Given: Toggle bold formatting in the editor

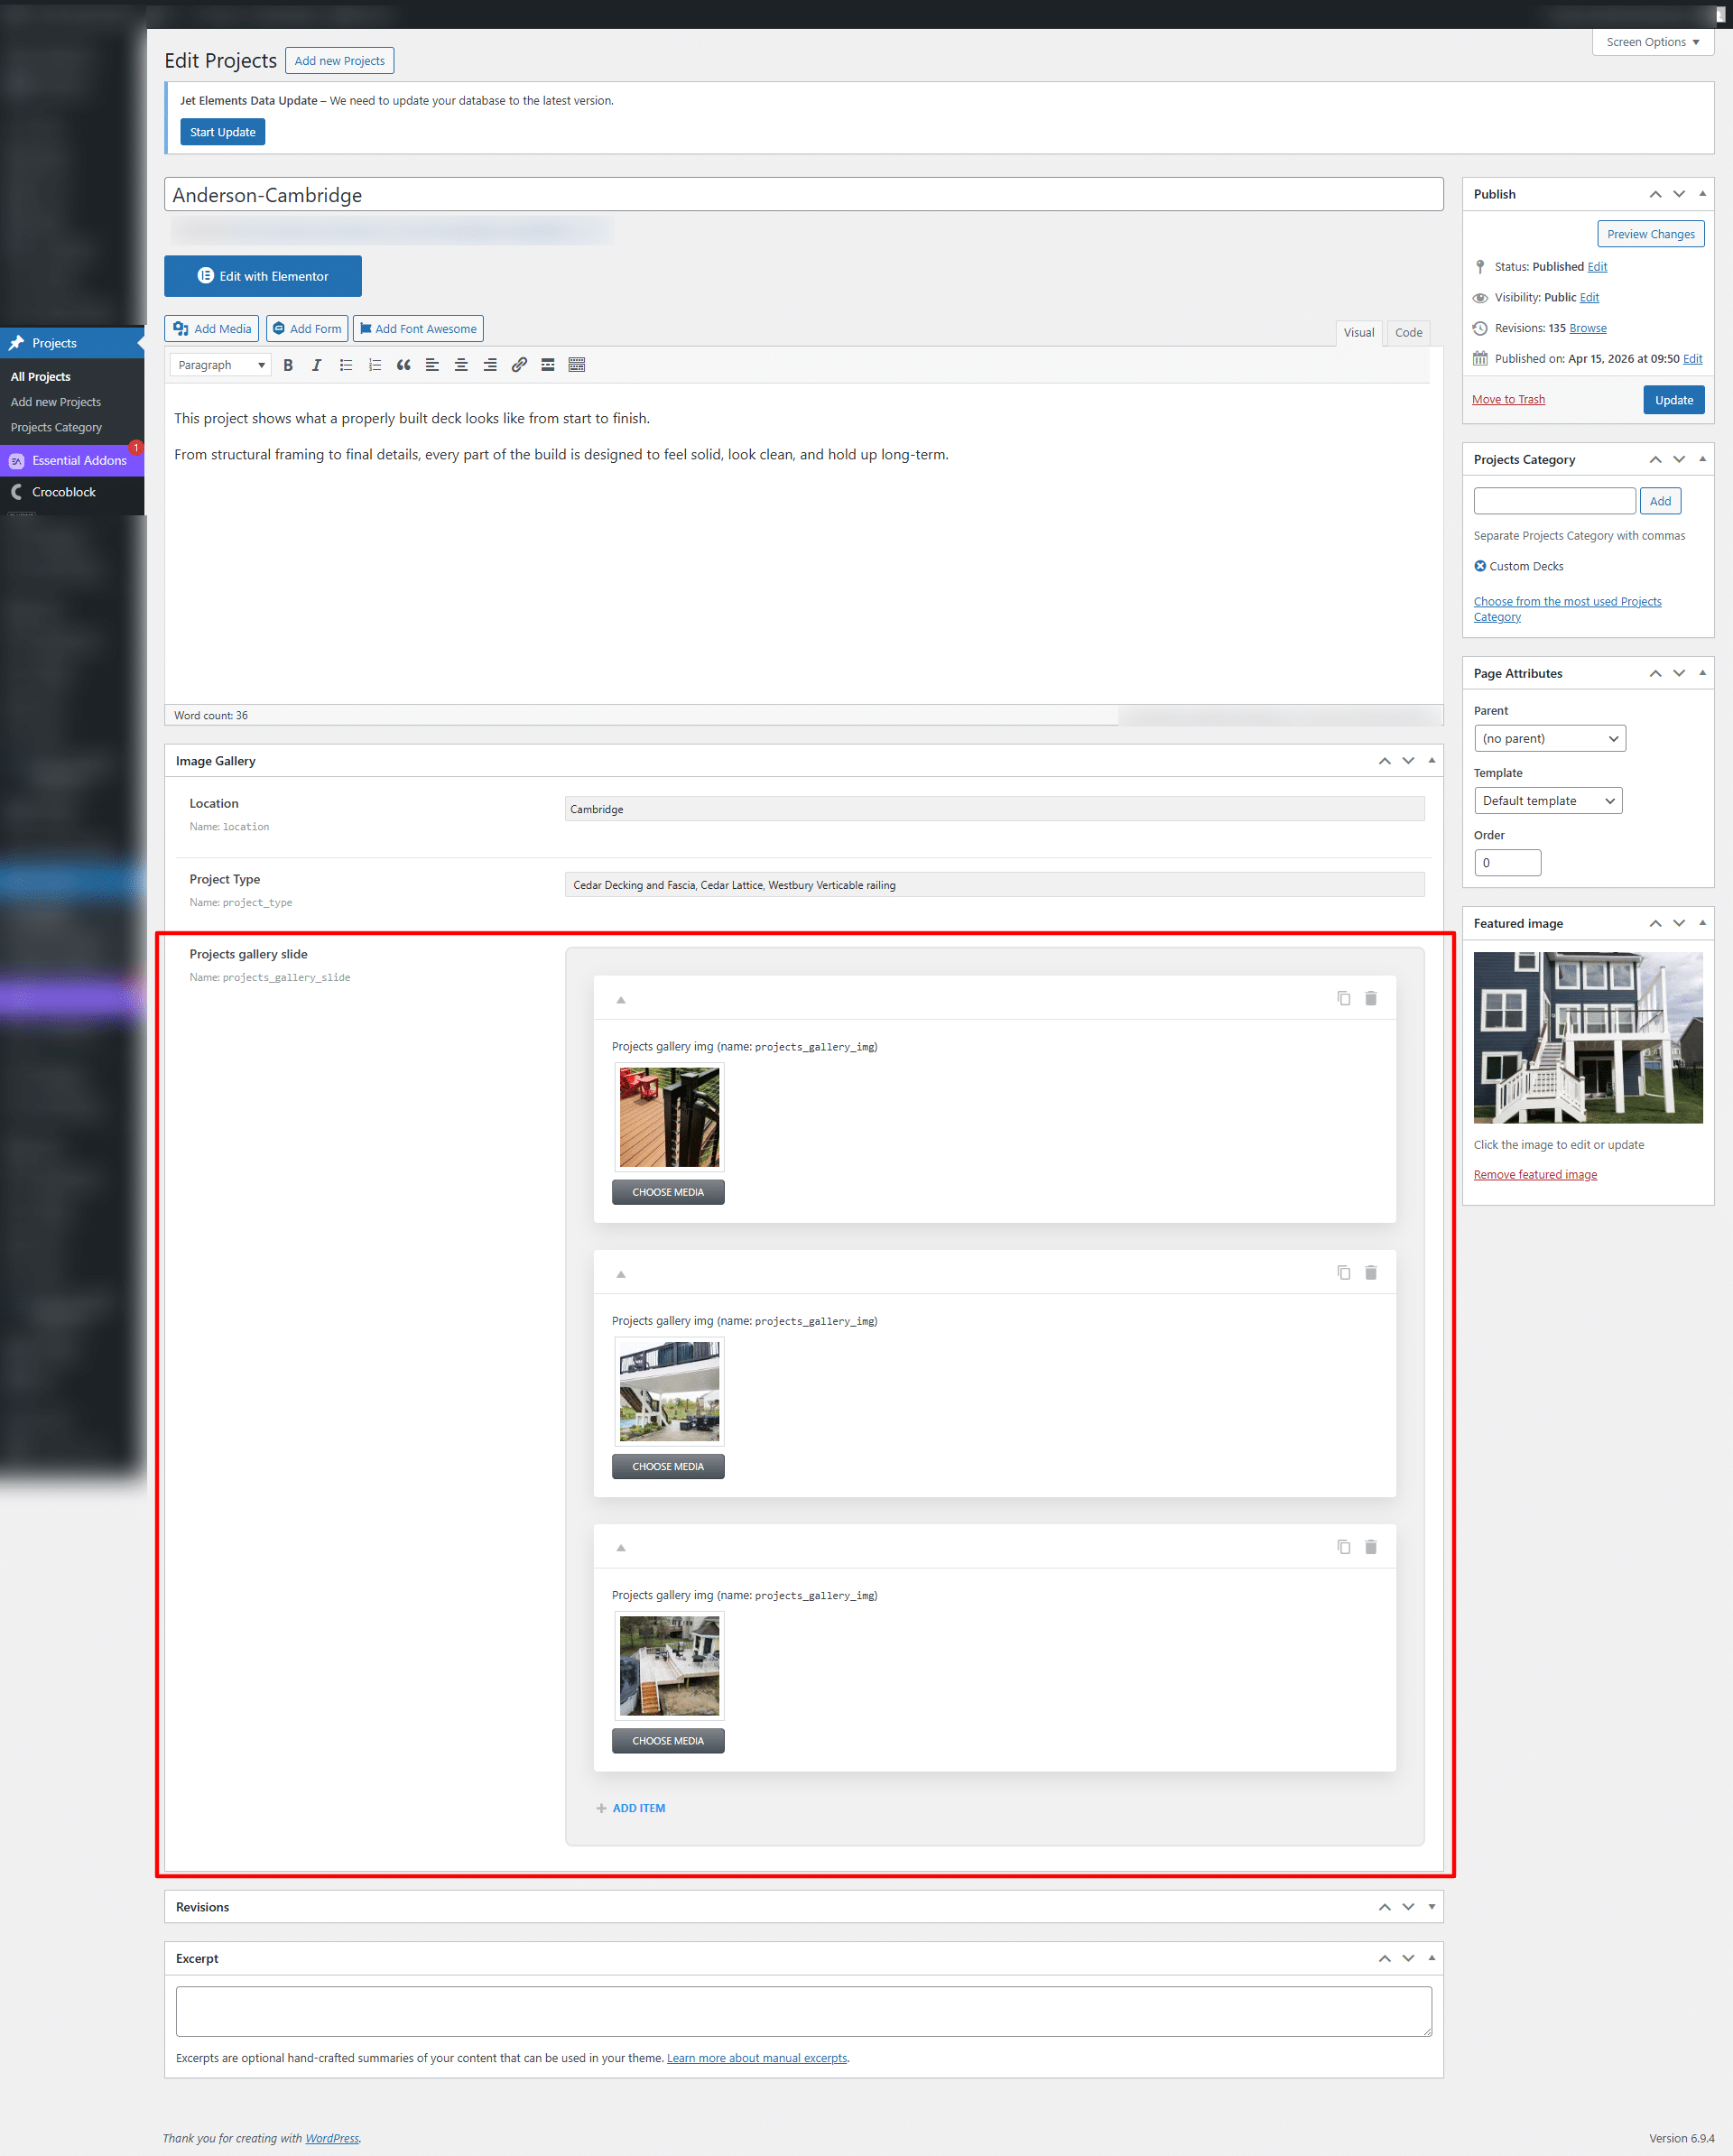Looking at the screenshot, I should tap(288, 364).
